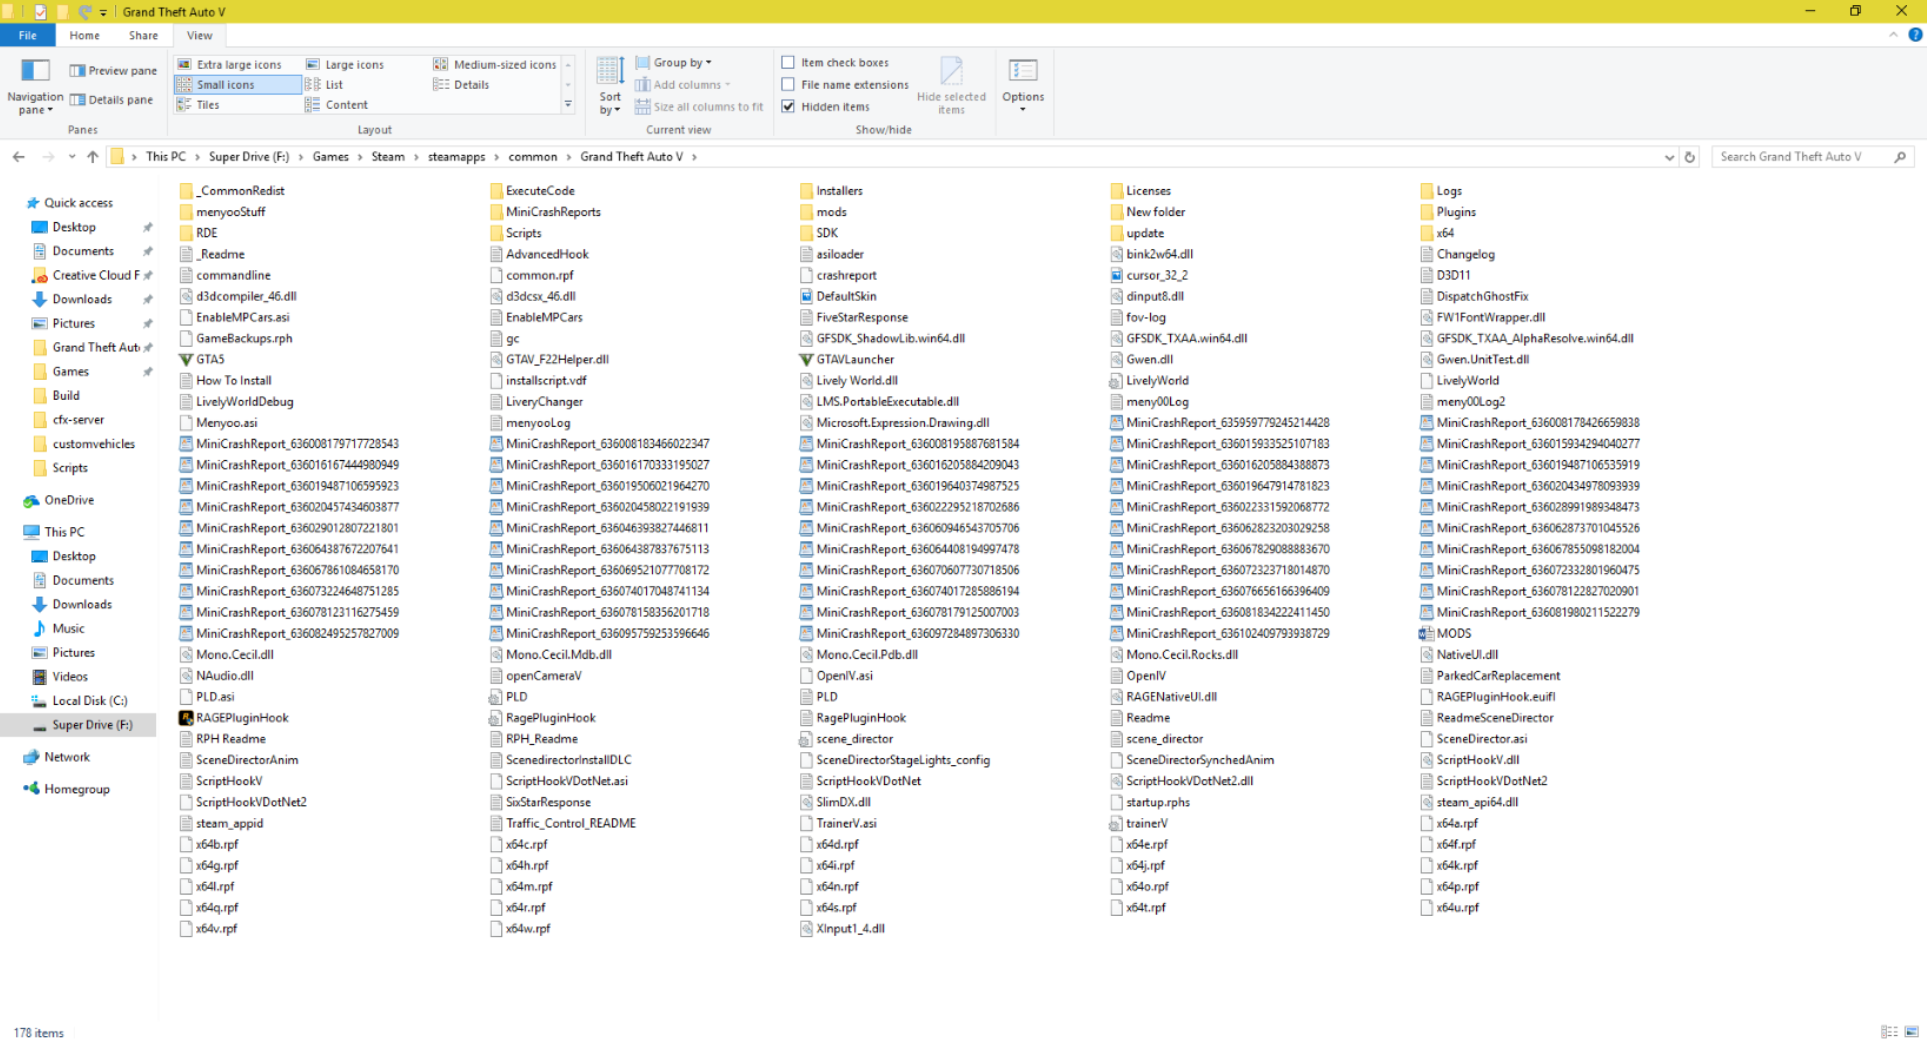Image resolution: width=1927 pixels, height=1044 pixels.
Task: Uncheck the Hidden items checkbox
Action: 788,107
